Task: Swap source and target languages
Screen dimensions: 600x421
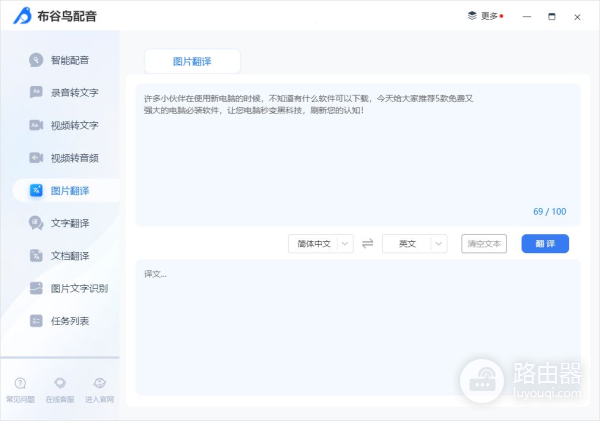Action: [x=368, y=244]
